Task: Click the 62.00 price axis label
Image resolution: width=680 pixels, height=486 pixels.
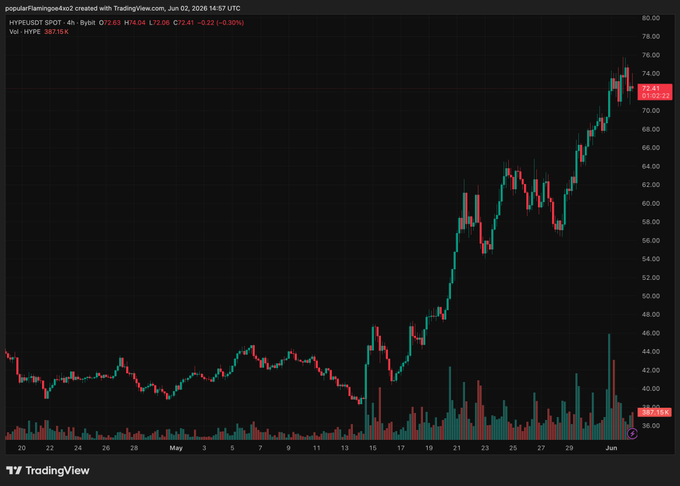Action: pos(651,185)
